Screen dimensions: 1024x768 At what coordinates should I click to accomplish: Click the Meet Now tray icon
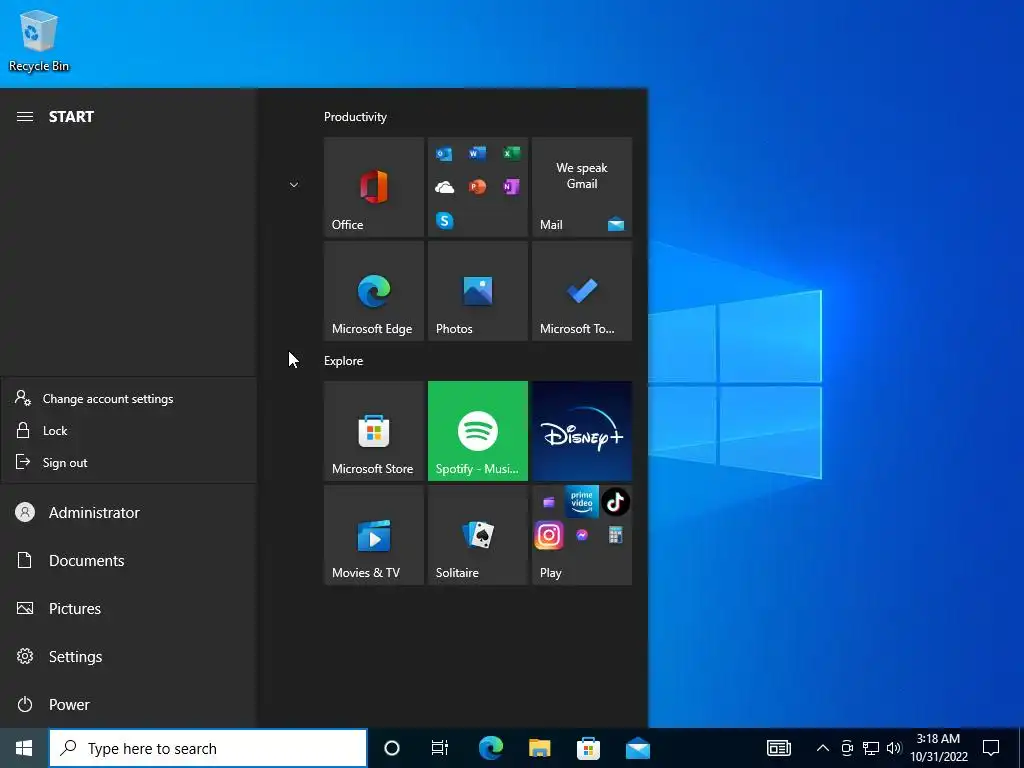pos(847,748)
